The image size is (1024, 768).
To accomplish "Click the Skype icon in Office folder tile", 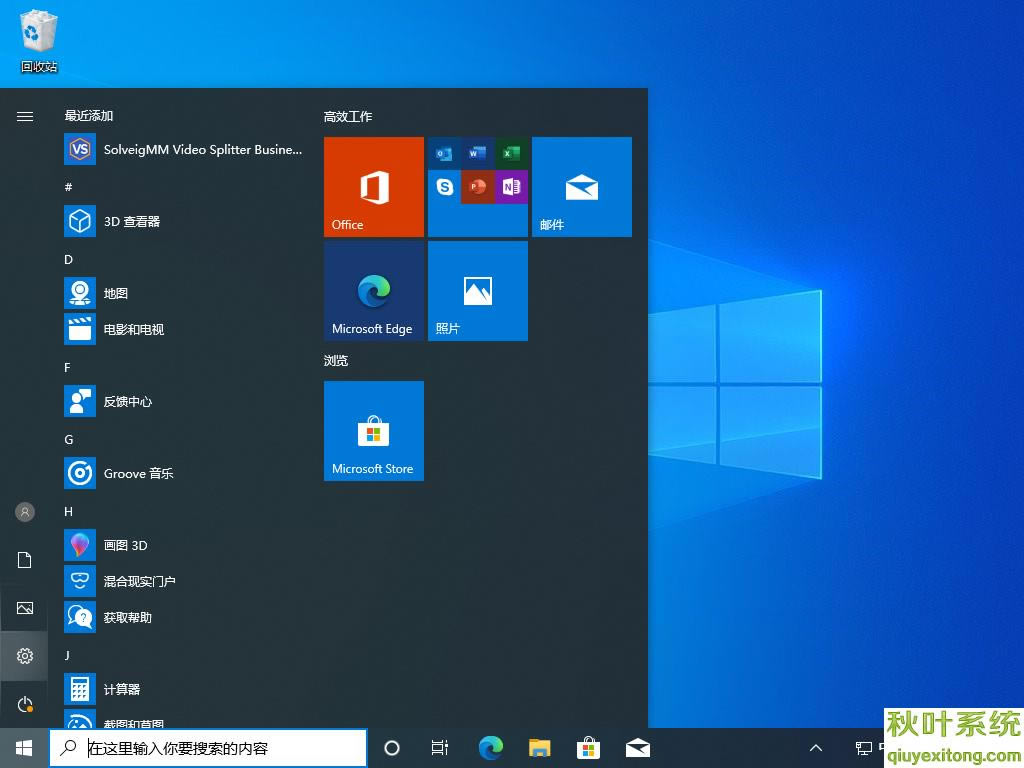I will point(444,187).
